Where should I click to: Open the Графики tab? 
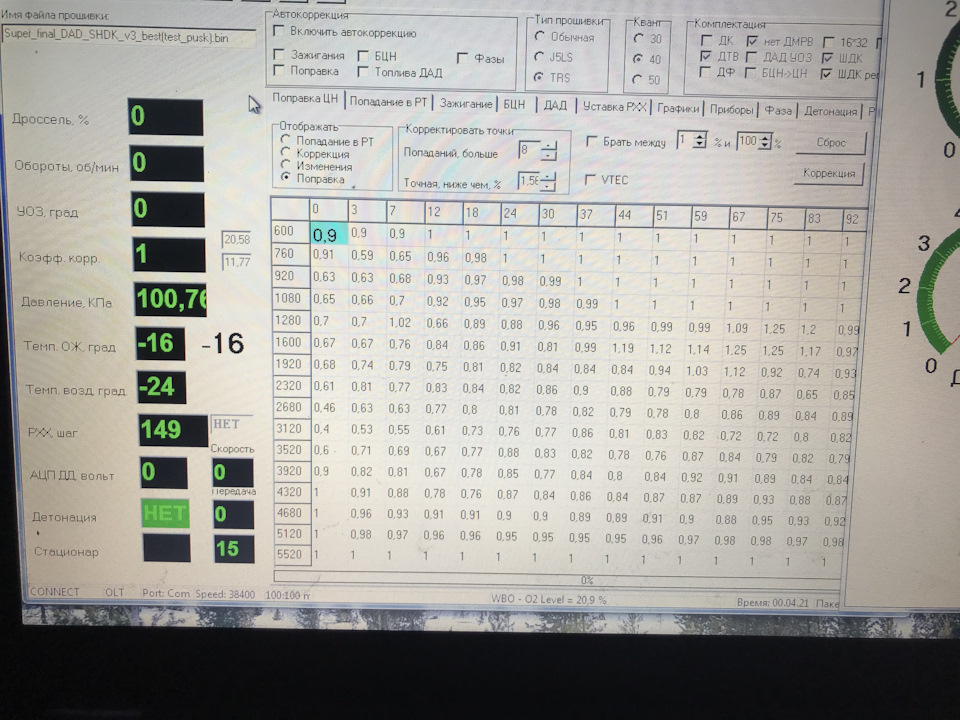[678, 108]
